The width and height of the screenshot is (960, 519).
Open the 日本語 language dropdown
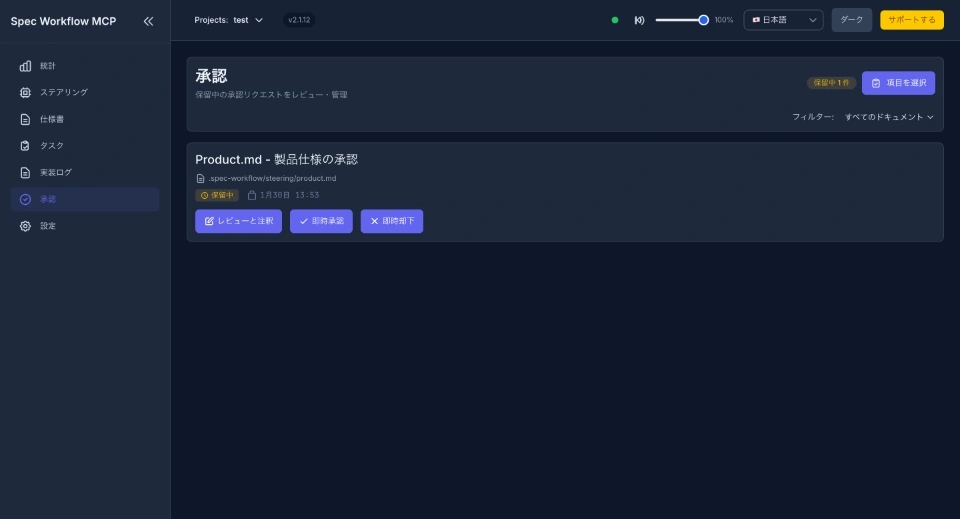(x=783, y=20)
